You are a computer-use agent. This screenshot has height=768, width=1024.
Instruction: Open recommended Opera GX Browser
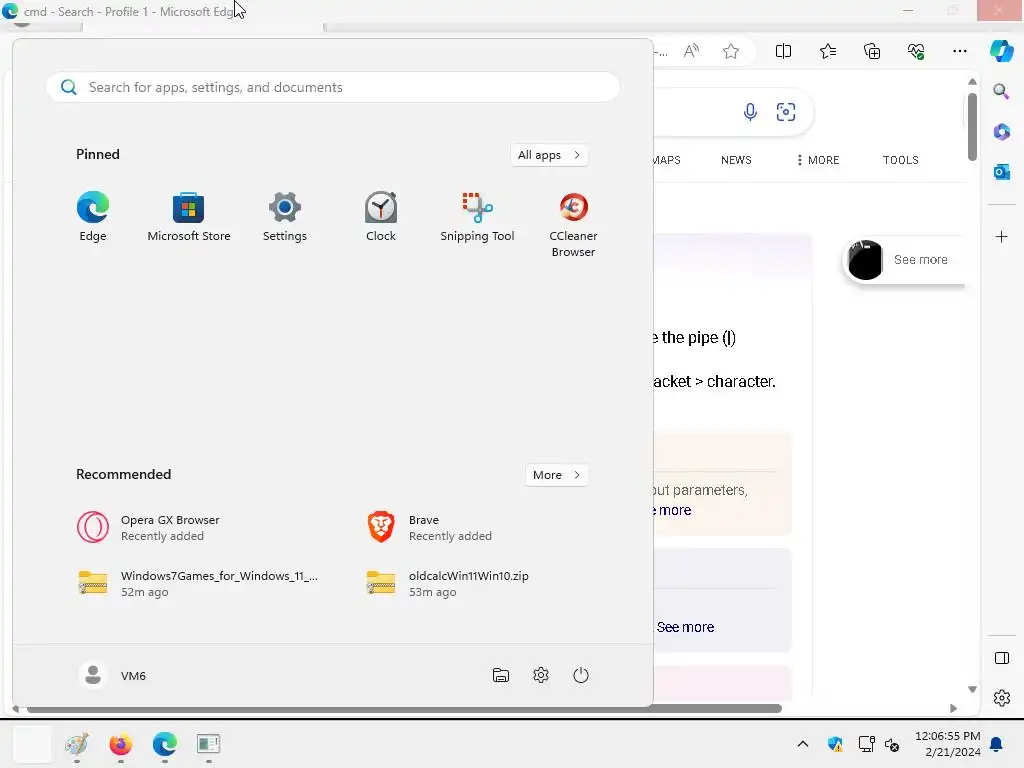tap(148, 528)
